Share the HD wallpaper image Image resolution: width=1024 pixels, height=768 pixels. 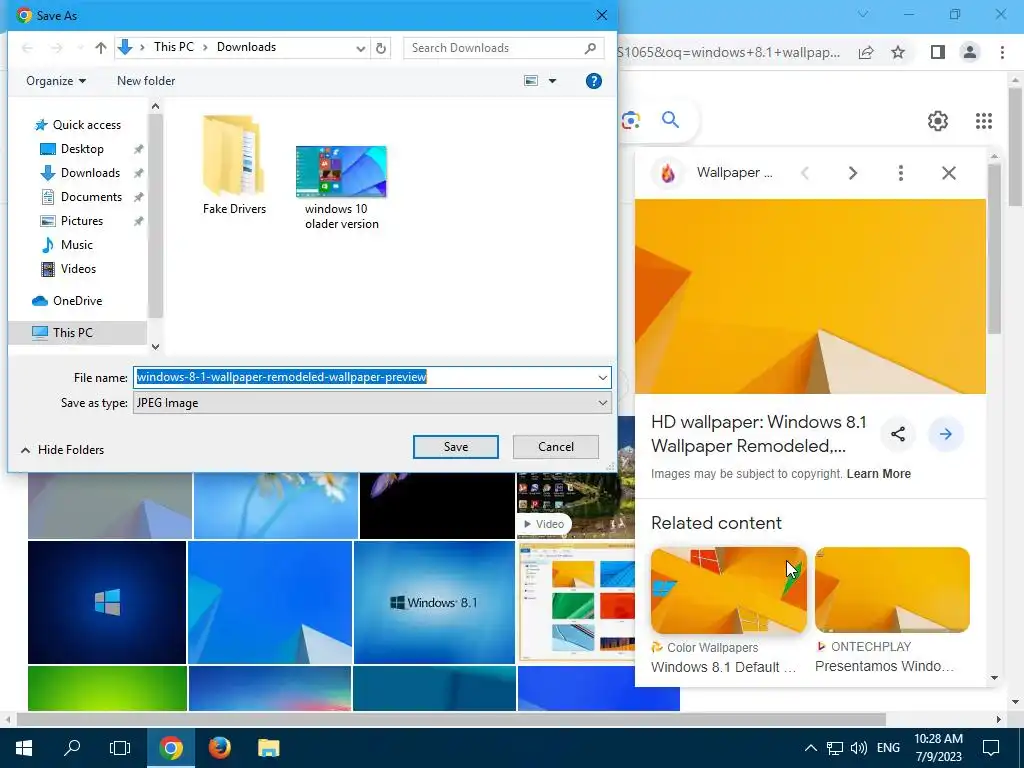tap(898, 434)
